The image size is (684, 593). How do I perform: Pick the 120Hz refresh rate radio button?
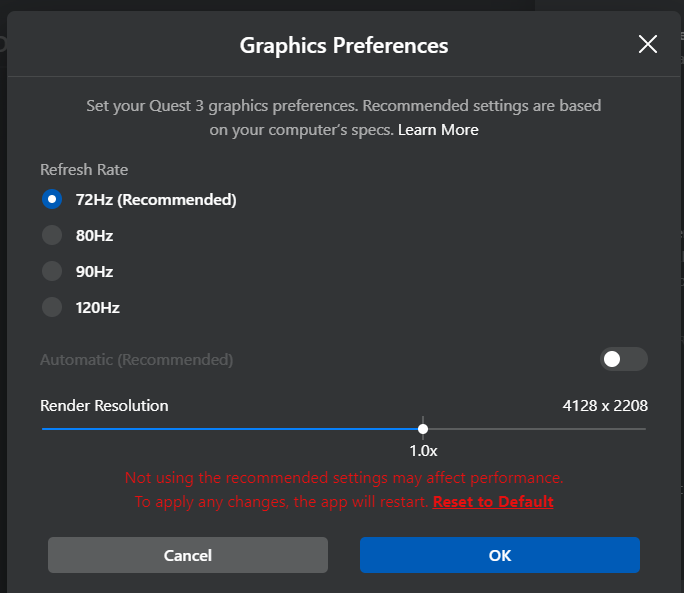pyautogui.click(x=52, y=307)
